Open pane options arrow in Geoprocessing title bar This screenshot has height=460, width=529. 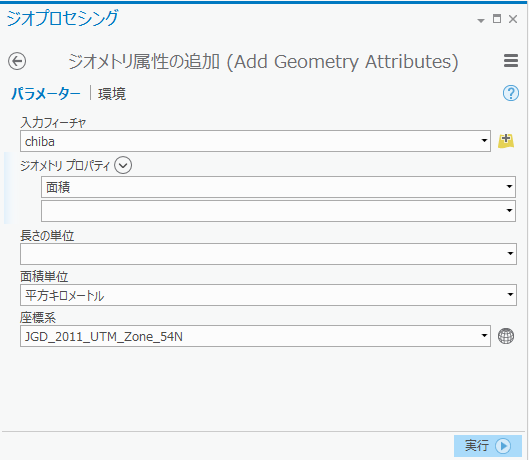(481, 21)
